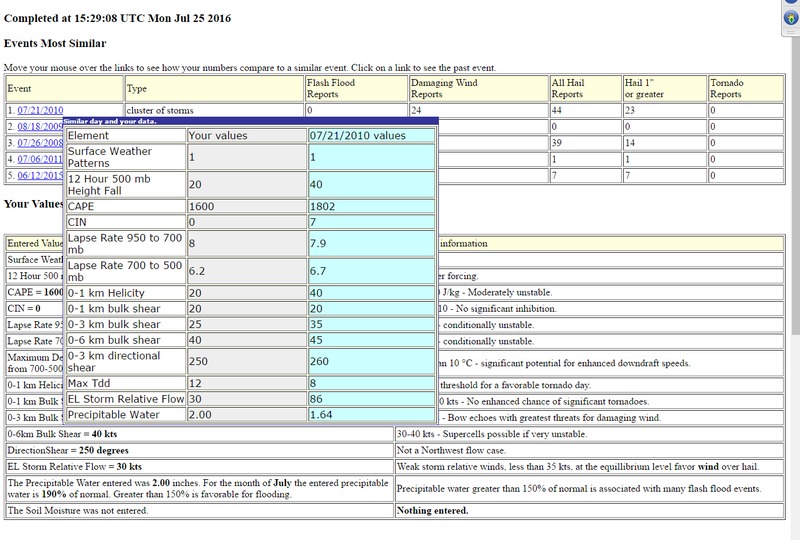This screenshot has width=800, height=540.
Task: Click the hail count '23' cell
Action: [x=665, y=110]
